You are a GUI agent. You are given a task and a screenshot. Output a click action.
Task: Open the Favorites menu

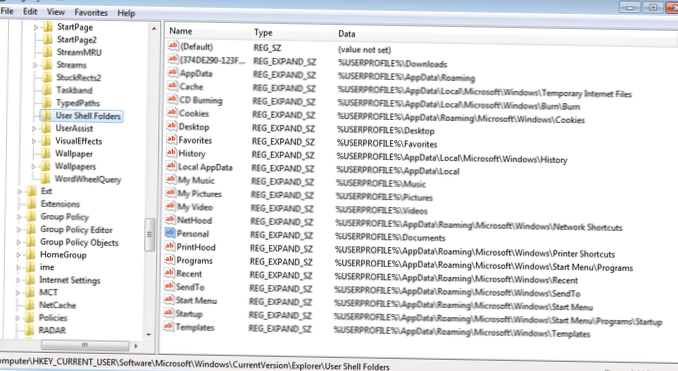[x=91, y=13]
